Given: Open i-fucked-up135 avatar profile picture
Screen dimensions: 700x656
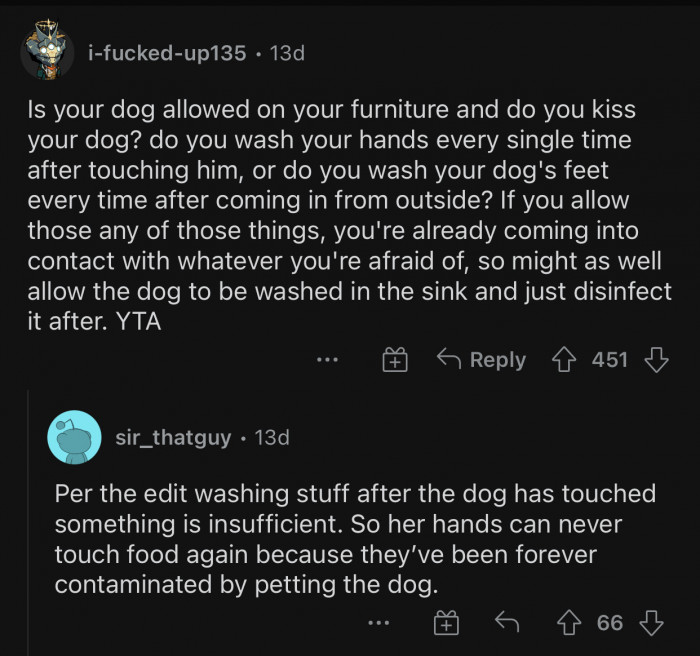Looking at the screenshot, I should click(x=46, y=52).
